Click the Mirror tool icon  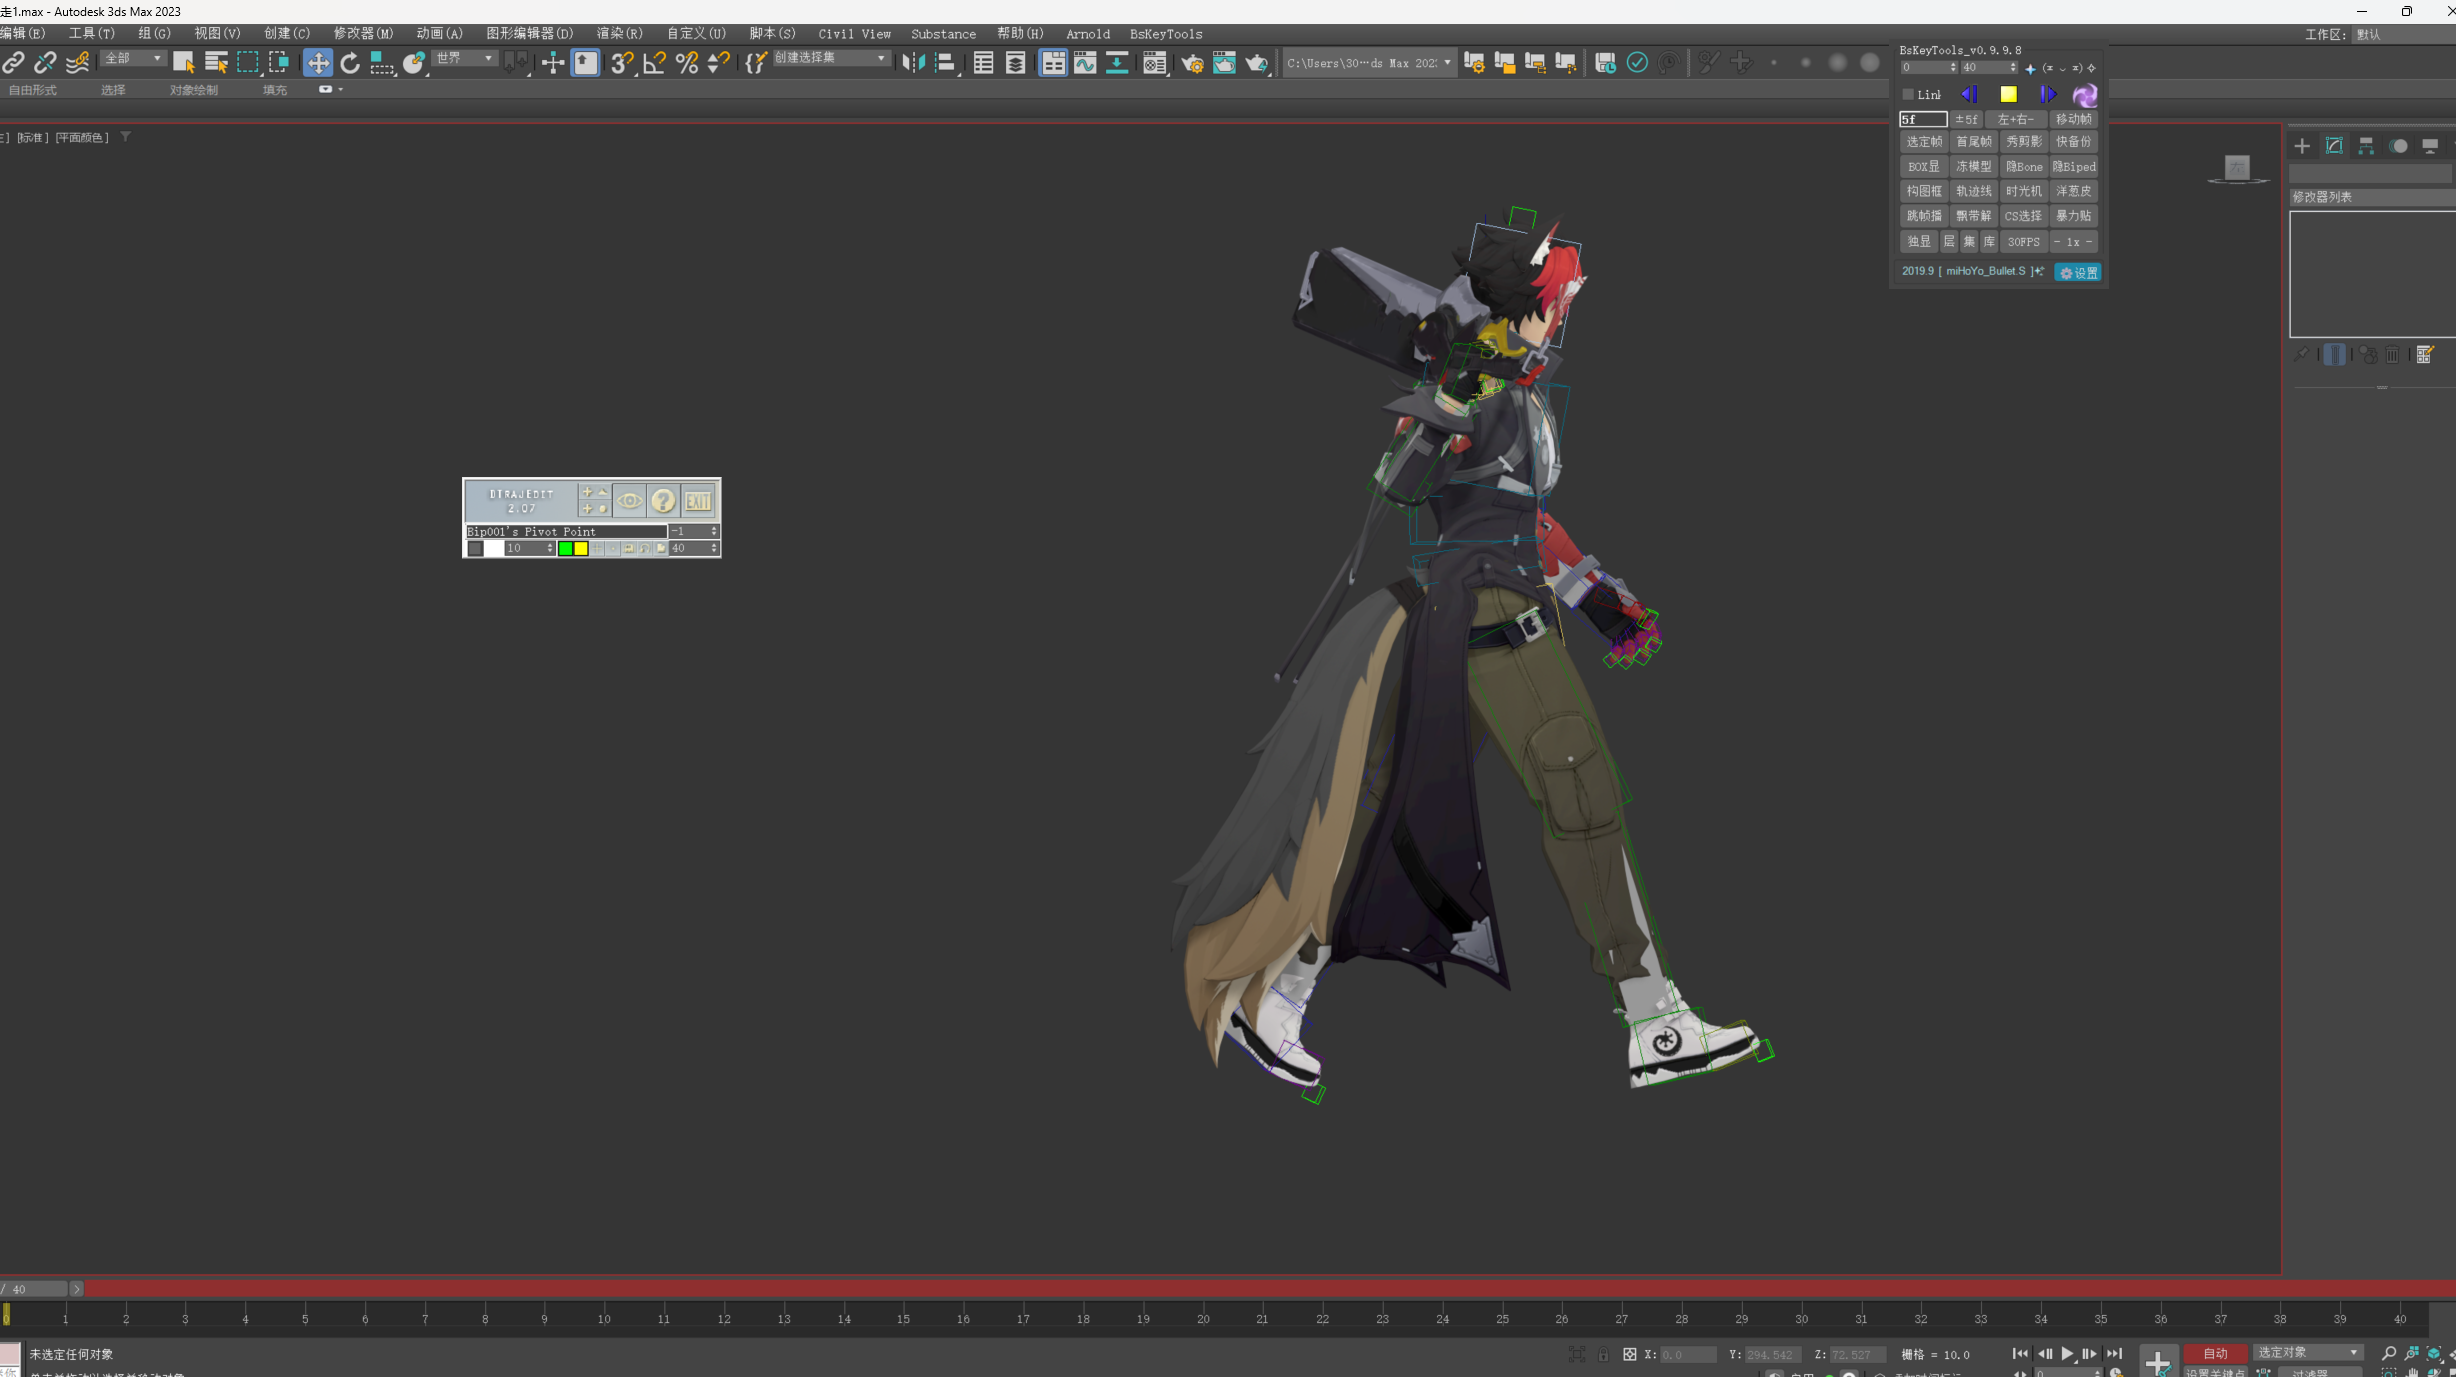click(x=912, y=63)
